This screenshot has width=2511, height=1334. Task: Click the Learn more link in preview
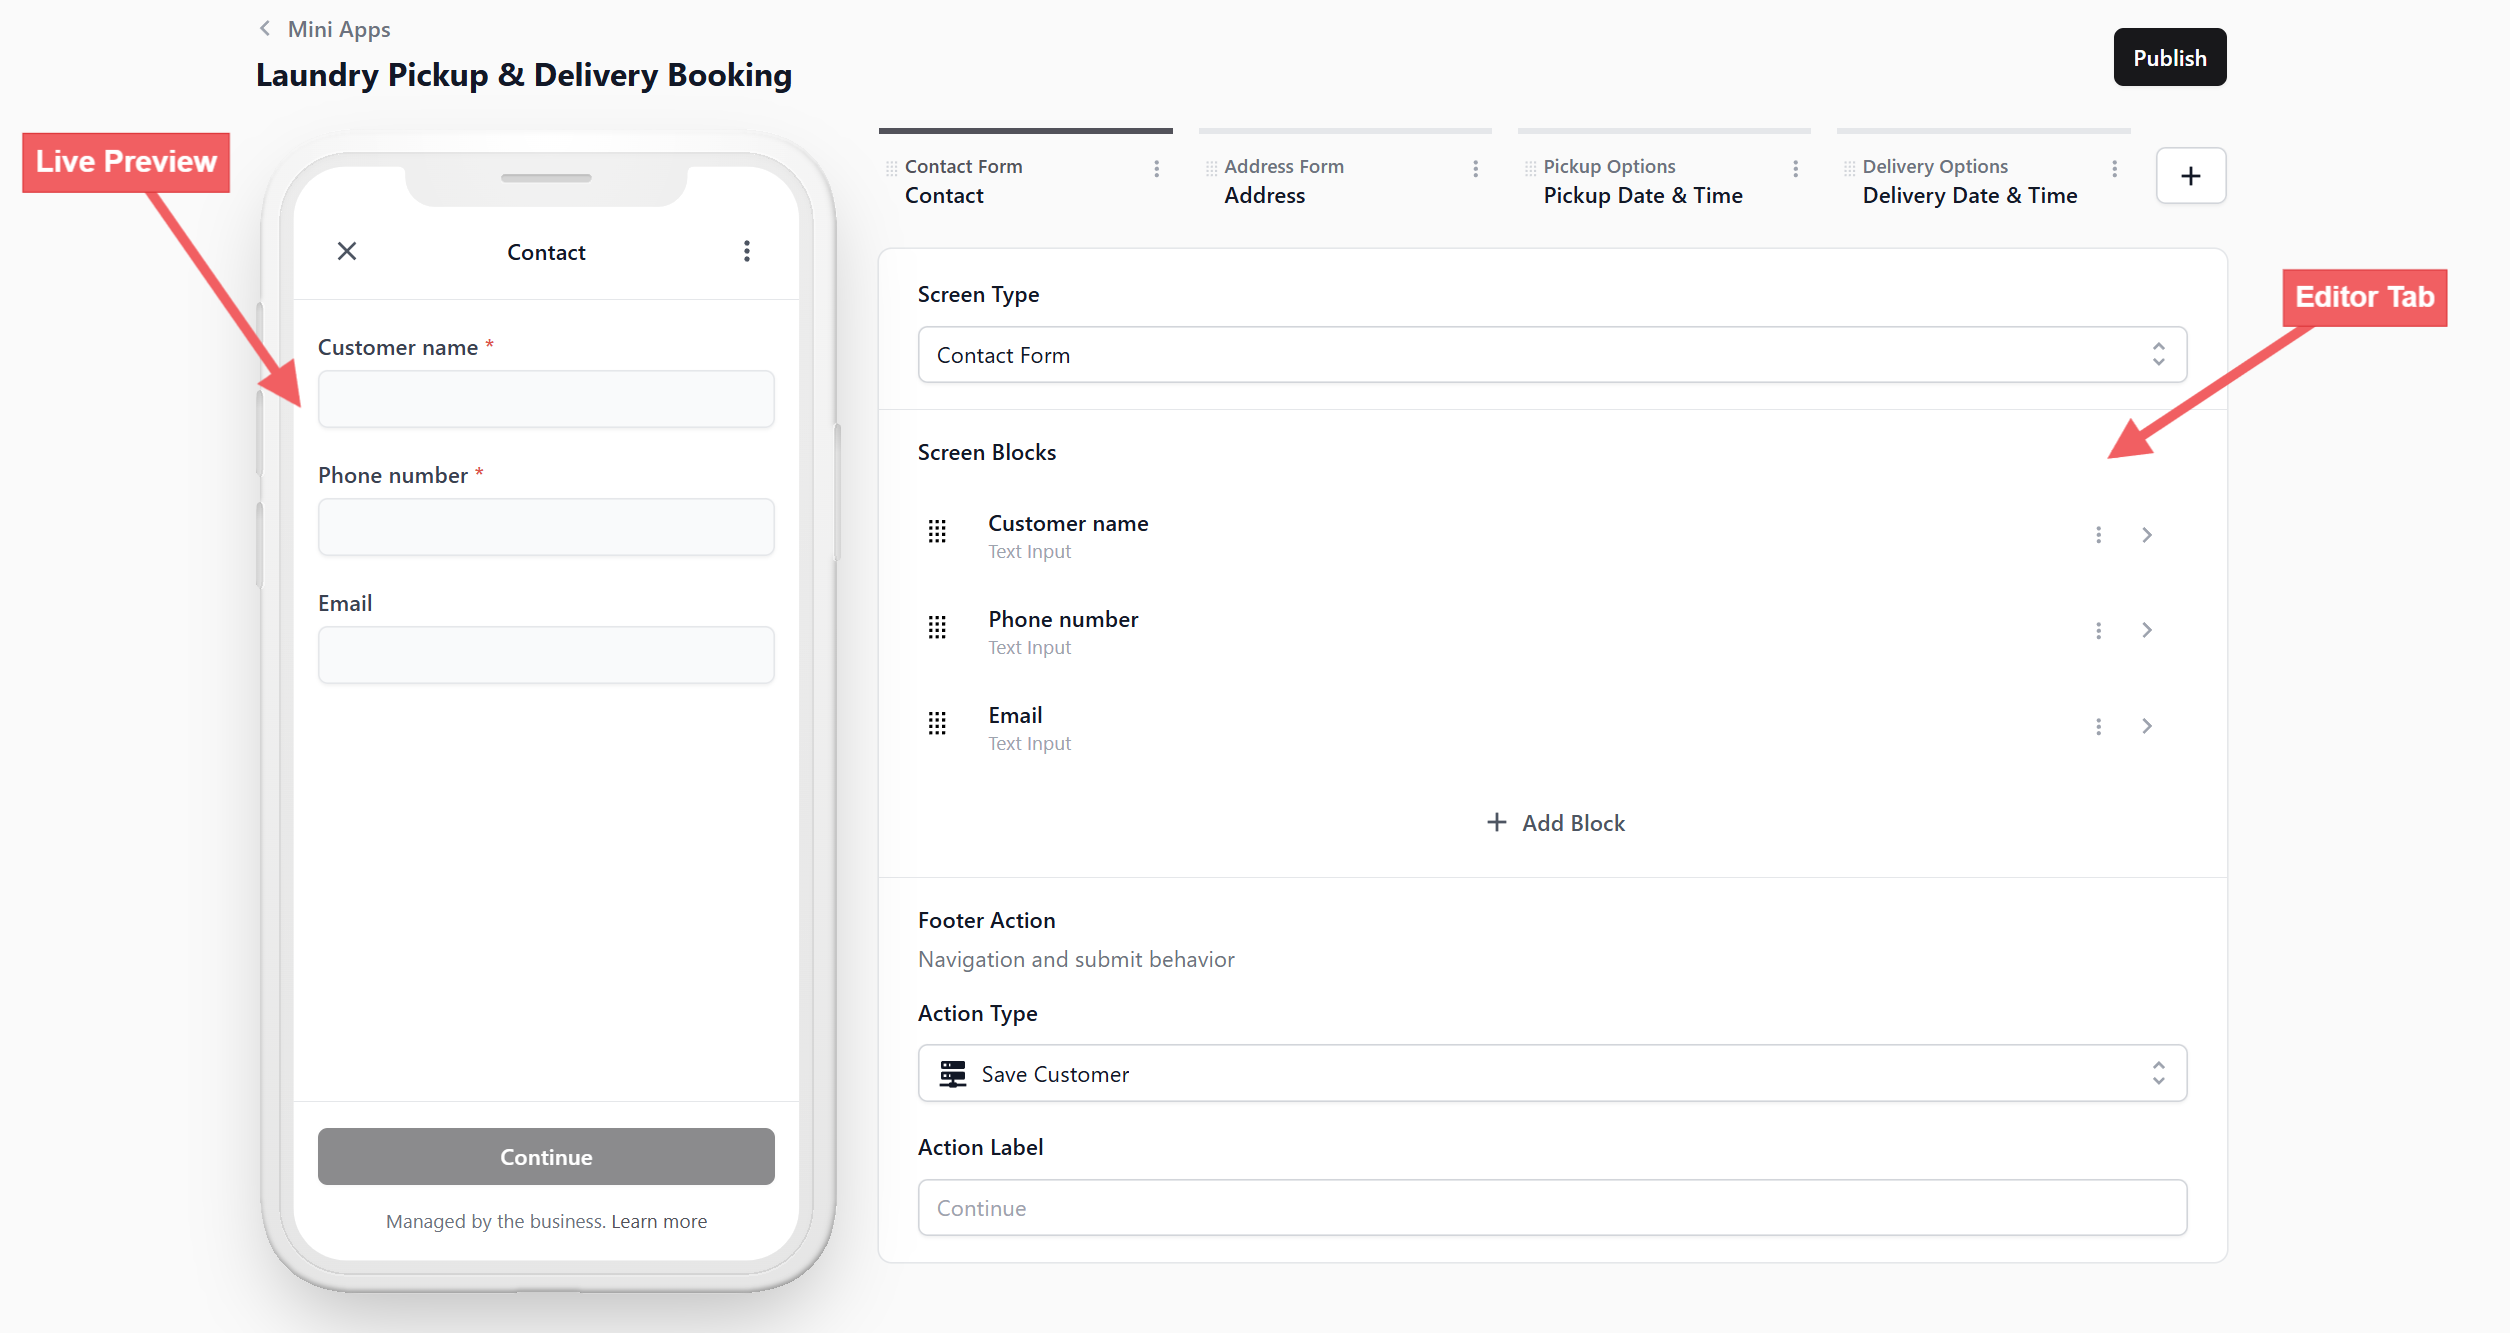pyautogui.click(x=659, y=1221)
